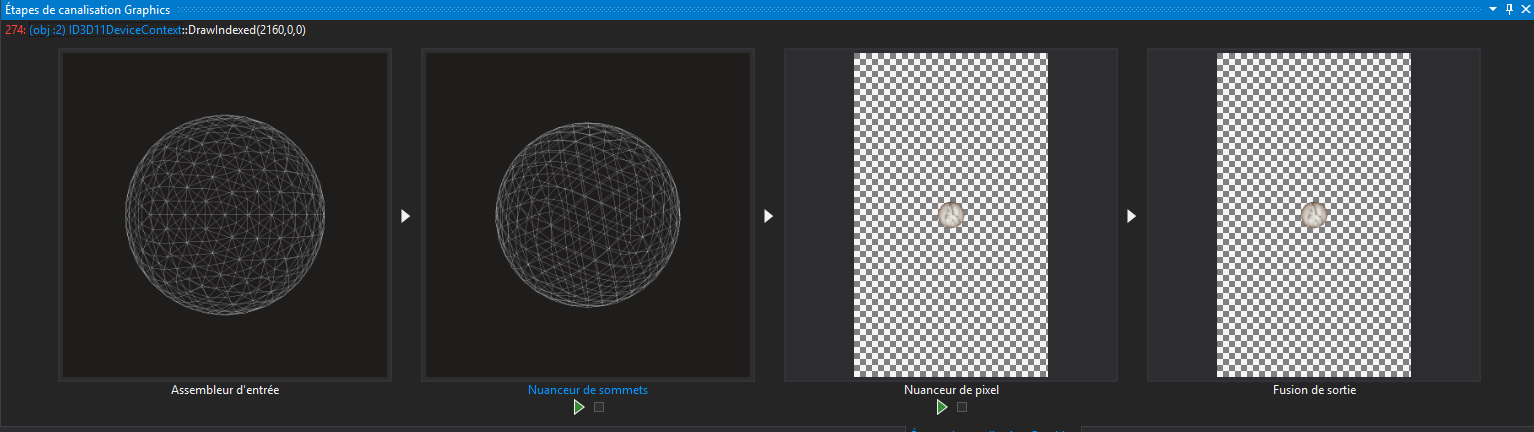Start debugging the Nuanceur de sommets shader
1534x432 pixels.
(x=578, y=407)
